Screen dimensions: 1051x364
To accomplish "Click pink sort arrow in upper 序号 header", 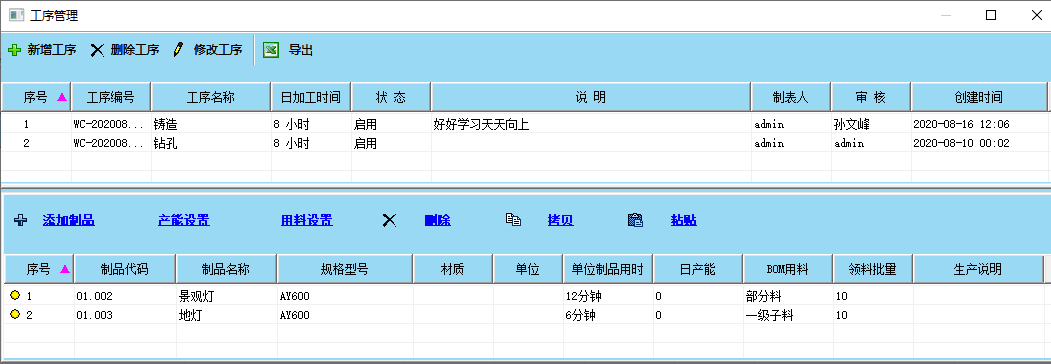I will click(62, 97).
